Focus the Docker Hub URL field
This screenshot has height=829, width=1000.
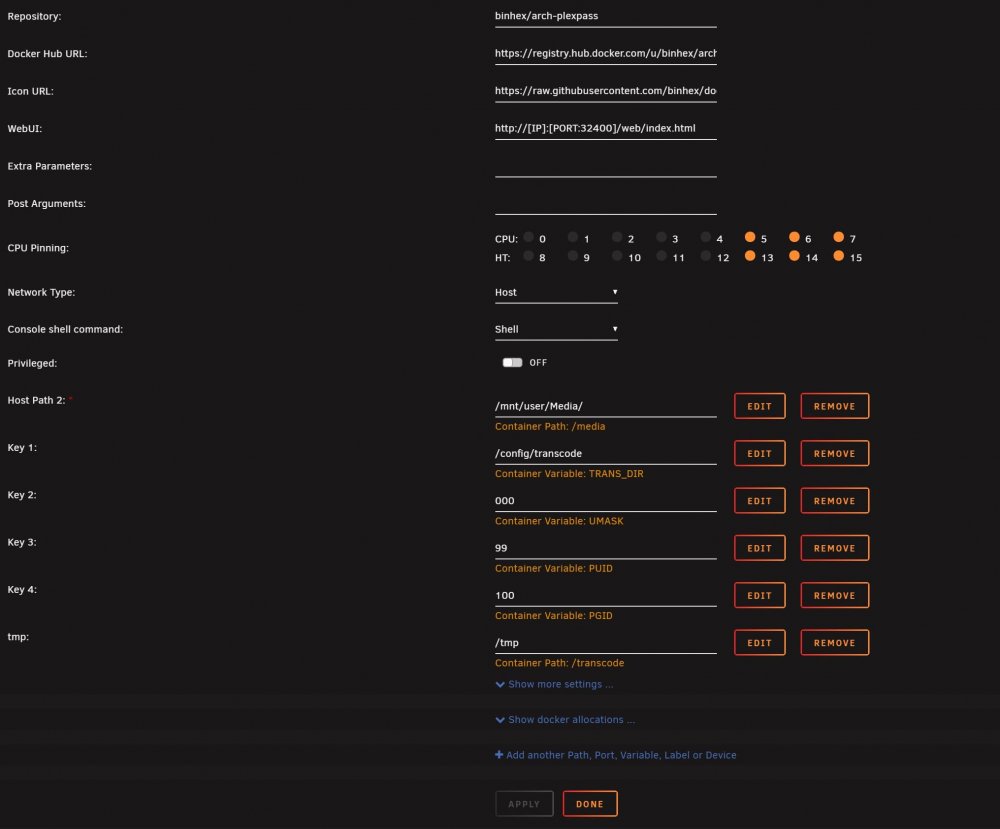click(606, 54)
